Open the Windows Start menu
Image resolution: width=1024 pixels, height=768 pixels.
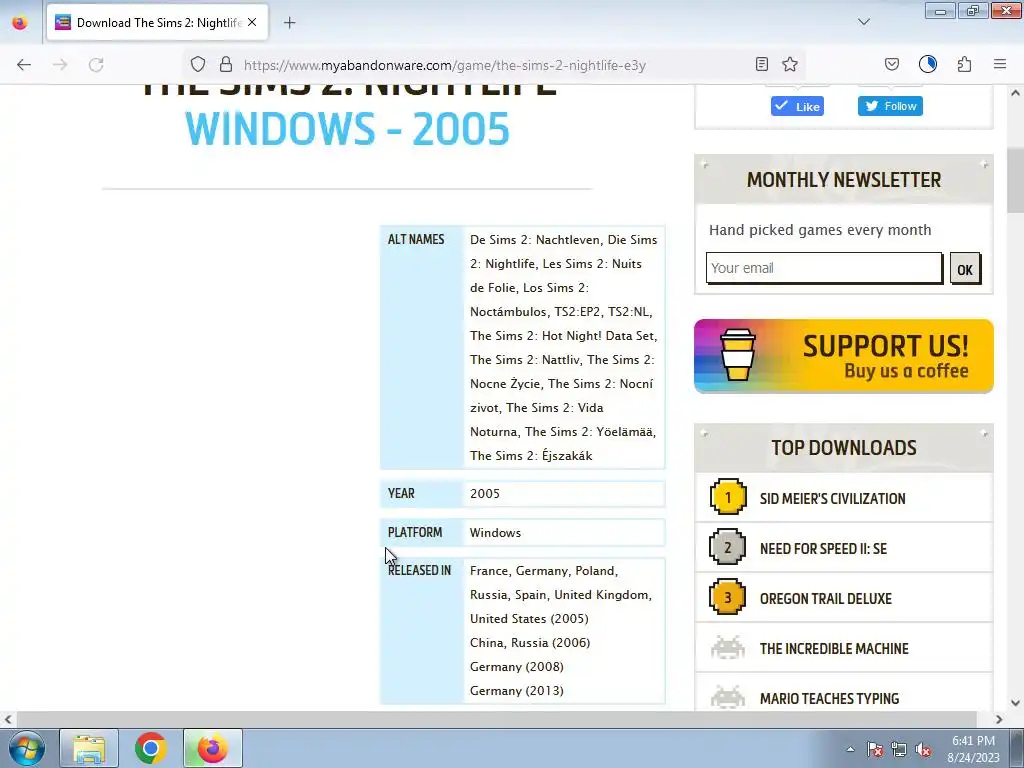pyautogui.click(x=27, y=748)
